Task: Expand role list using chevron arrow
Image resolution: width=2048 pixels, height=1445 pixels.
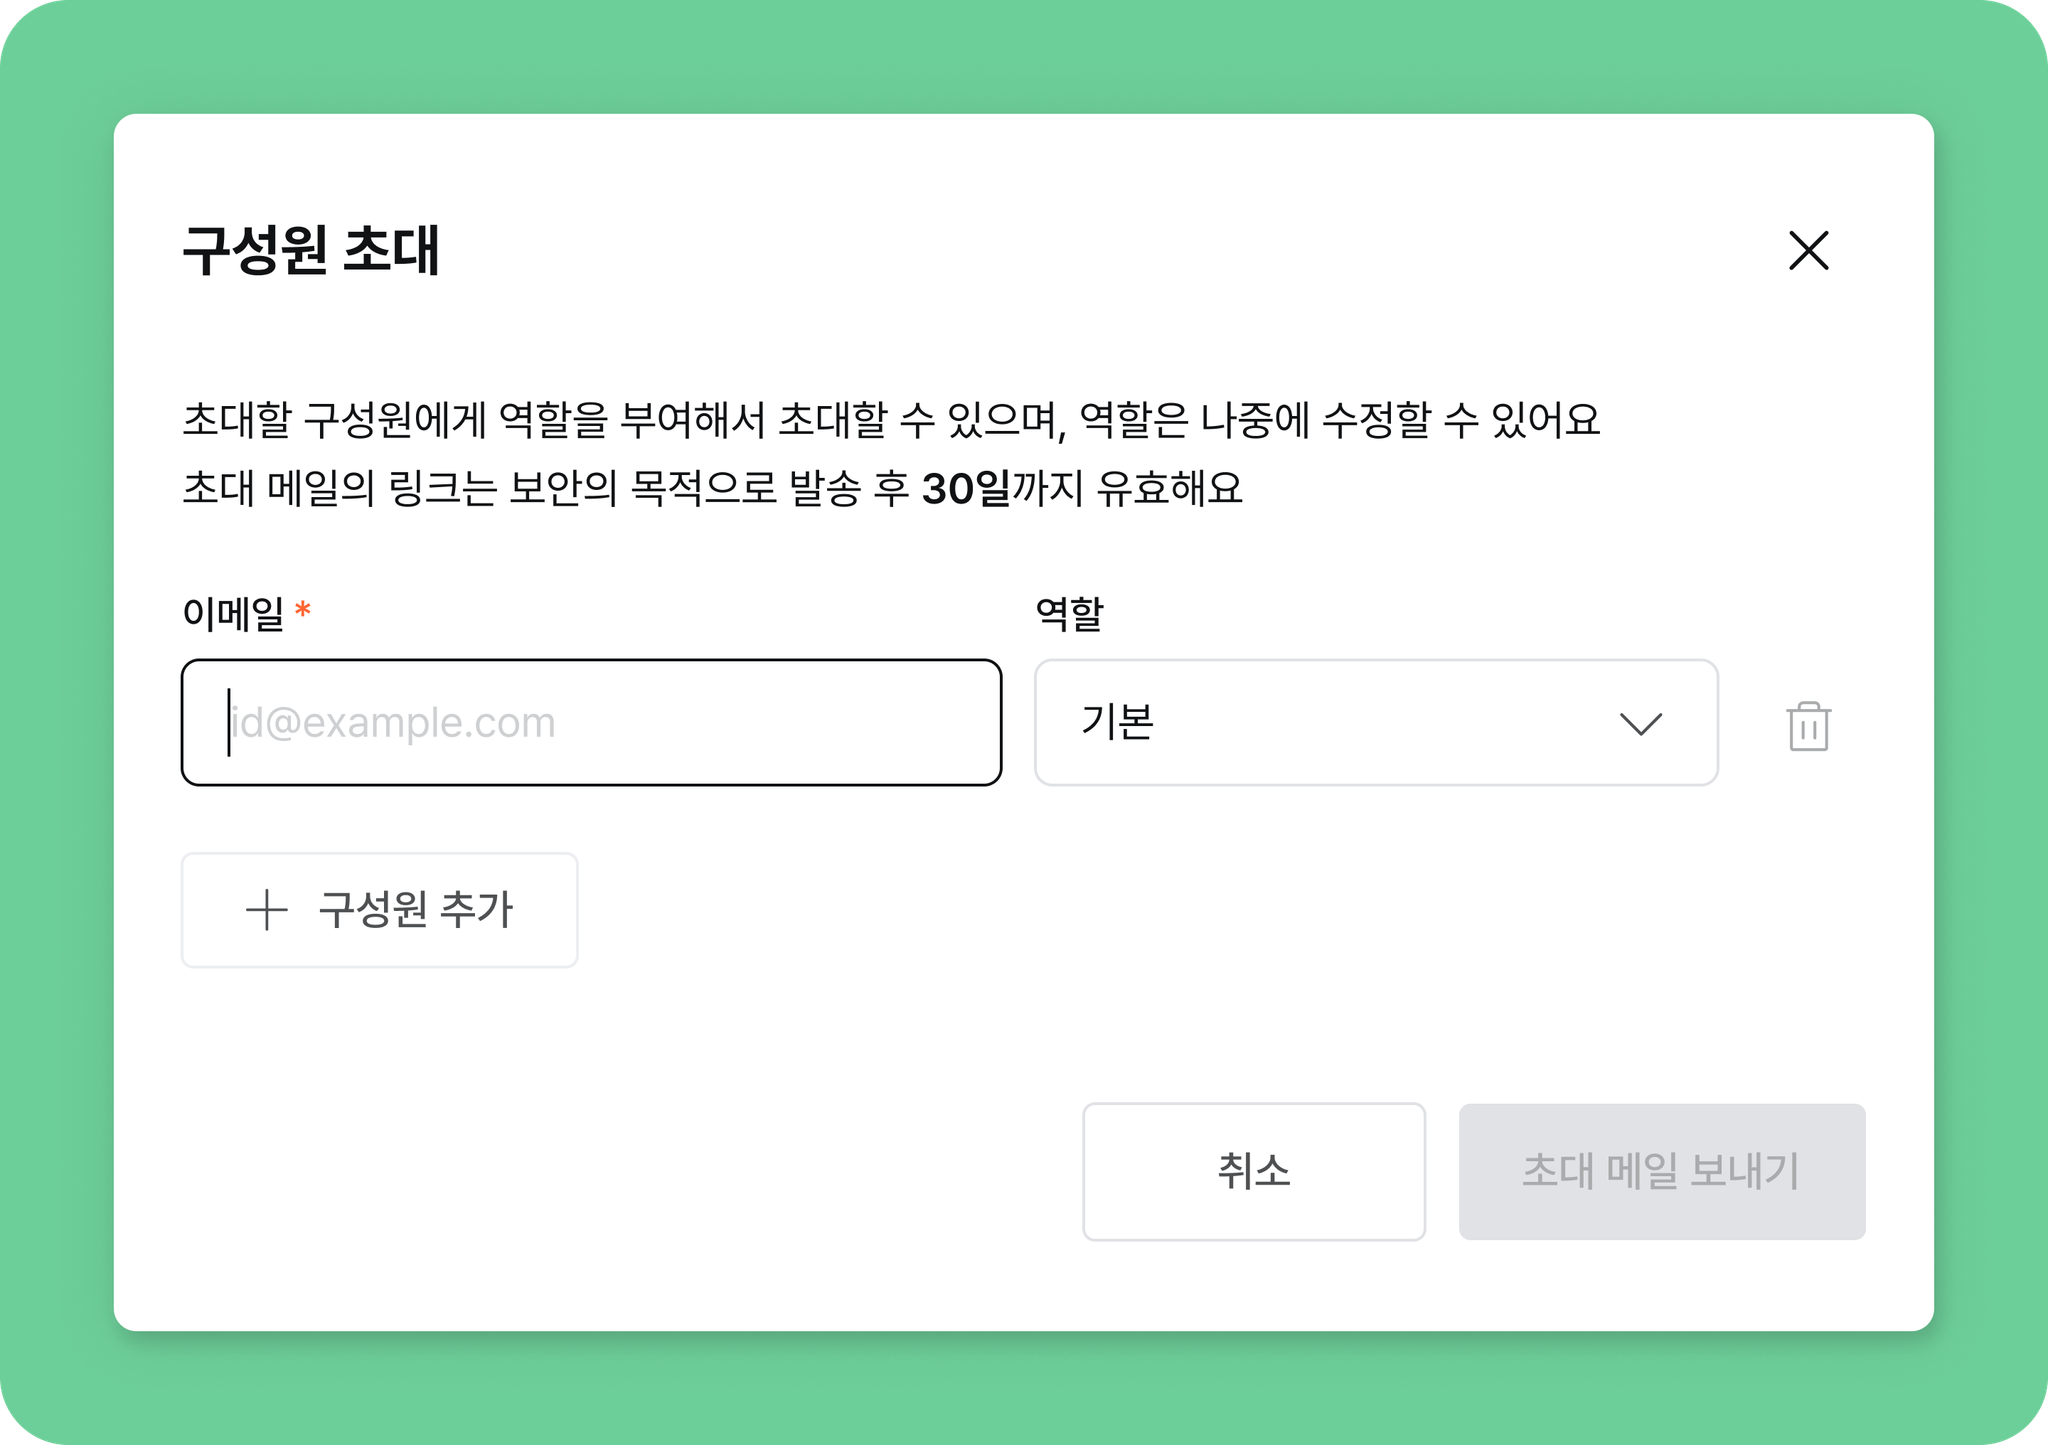Action: [x=1640, y=723]
